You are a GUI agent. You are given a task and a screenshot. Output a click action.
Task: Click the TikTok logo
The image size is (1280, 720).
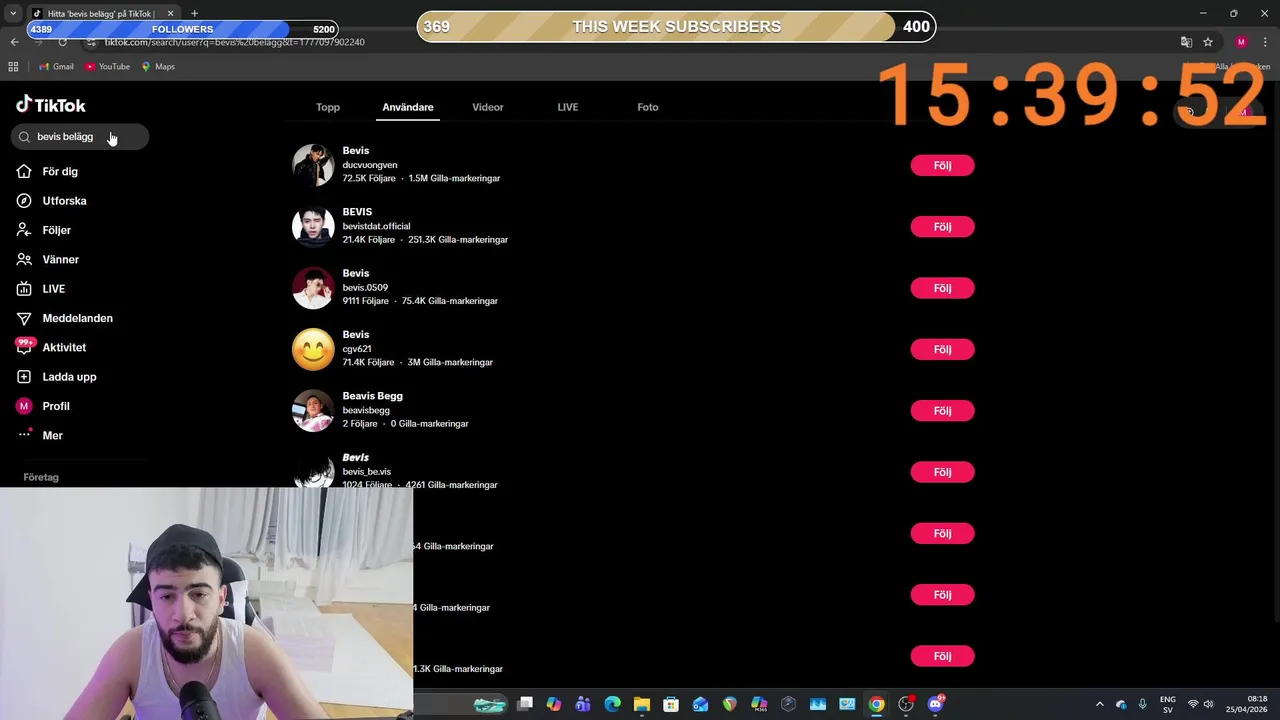51,105
